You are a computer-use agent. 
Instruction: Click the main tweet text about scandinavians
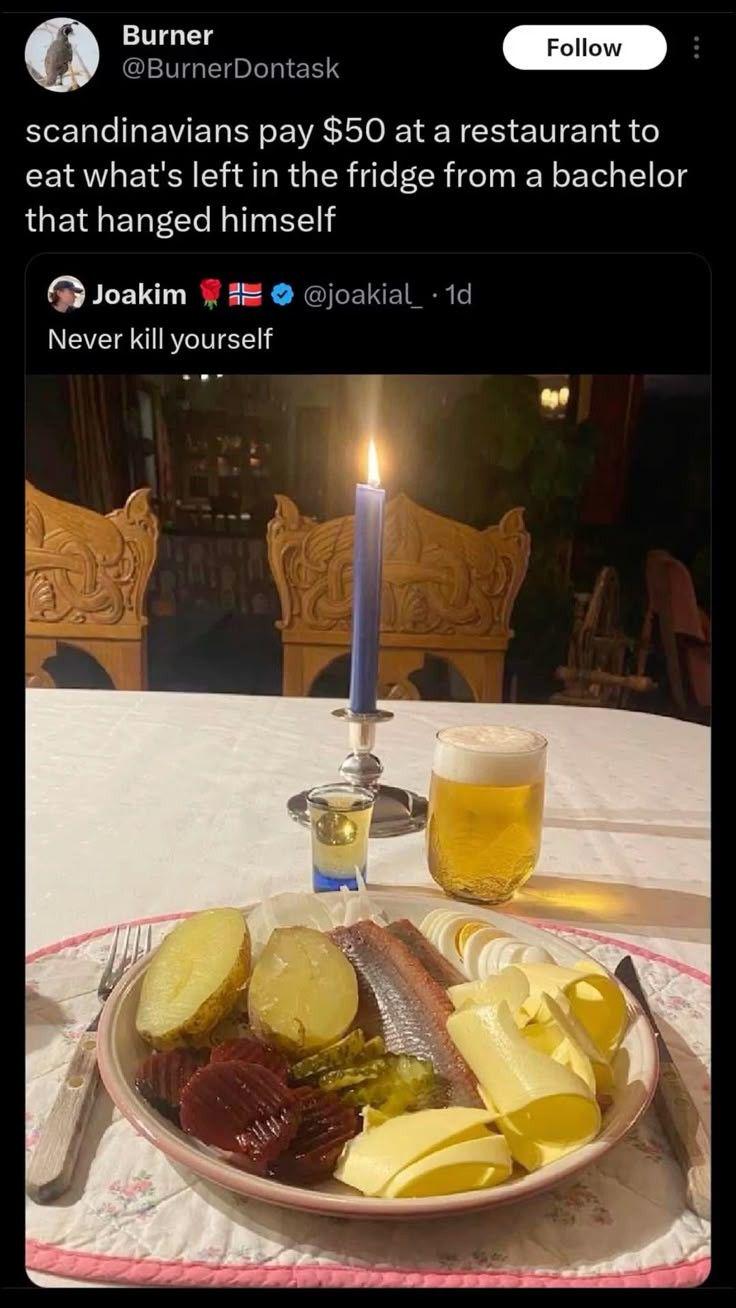(356, 175)
